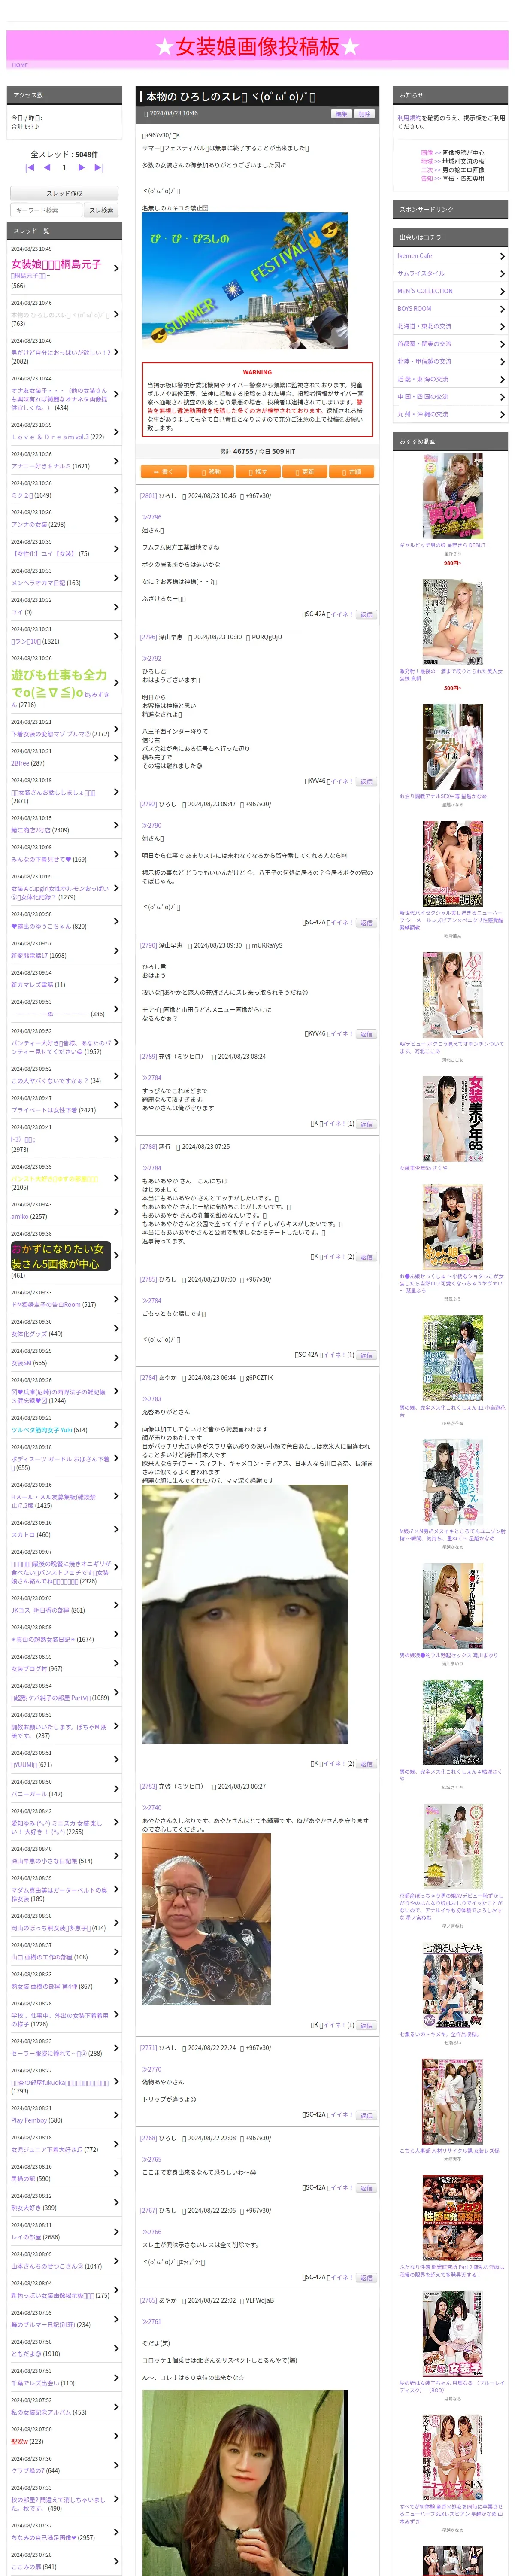
Task: Click 返信 reply on post 2801
Action: [366, 615]
